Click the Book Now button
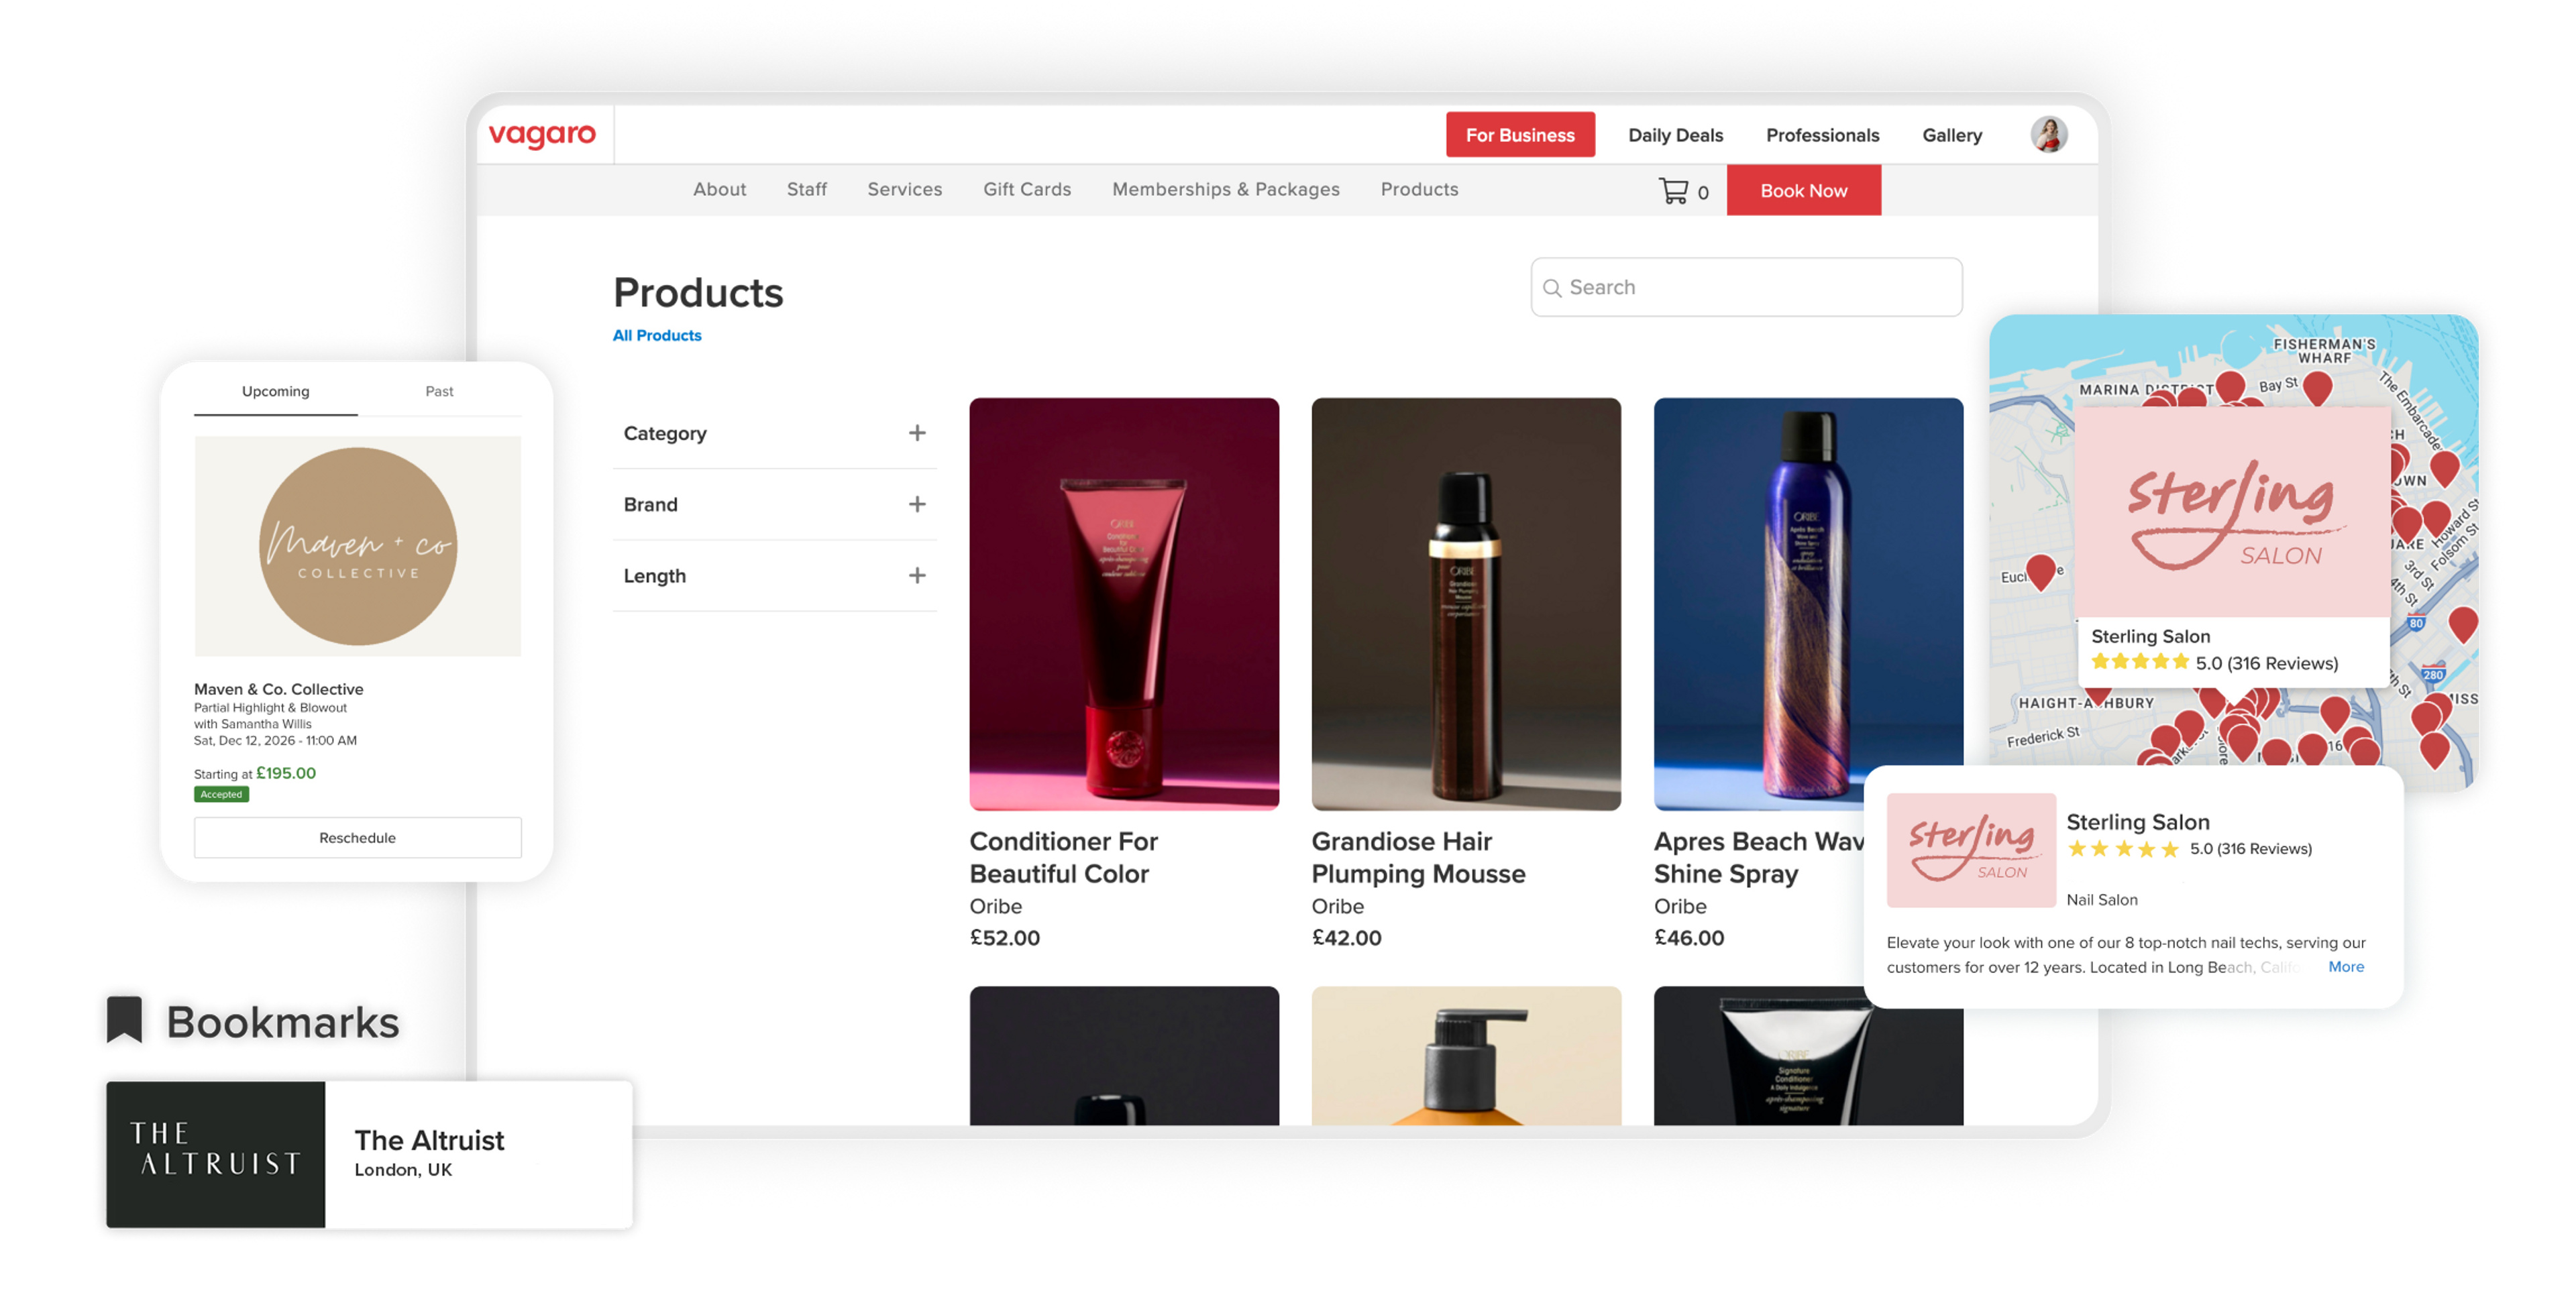Screen dimensions: 2576x1303 coord(1803,190)
